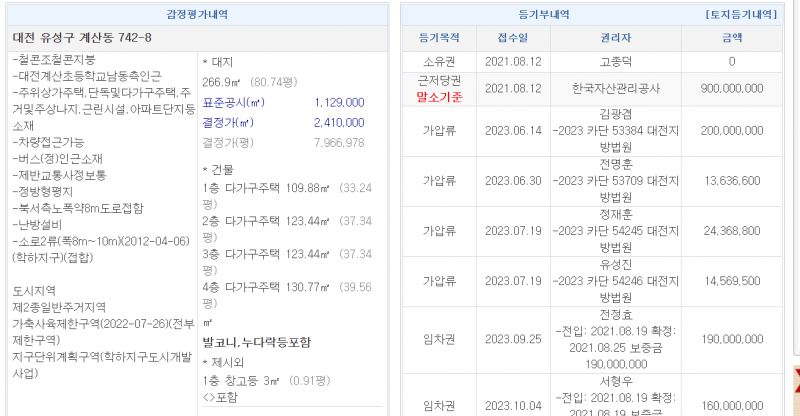The width and height of the screenshot is (800, 416).
Task: Click the 2023.06.30 receipt date
Action: pos(512,181)
